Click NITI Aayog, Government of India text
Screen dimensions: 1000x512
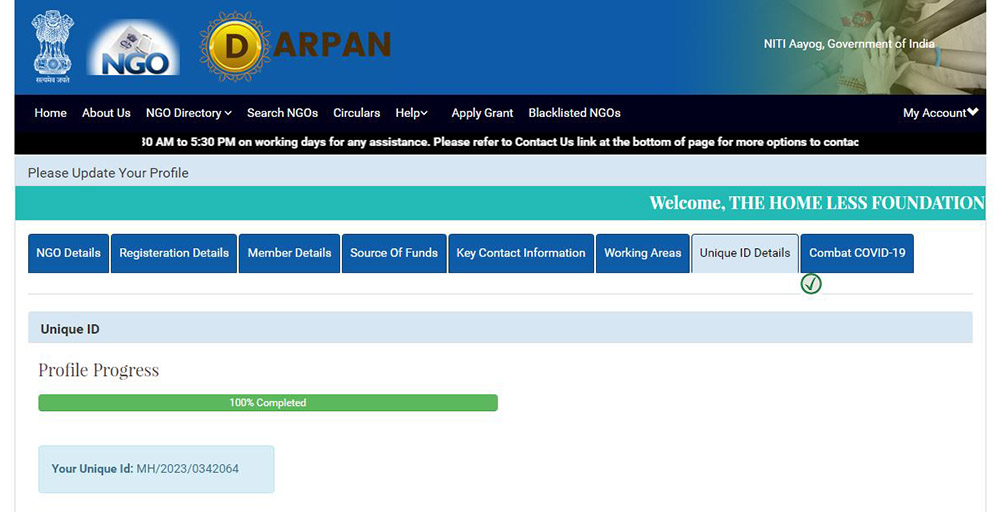tap(849, 44)
